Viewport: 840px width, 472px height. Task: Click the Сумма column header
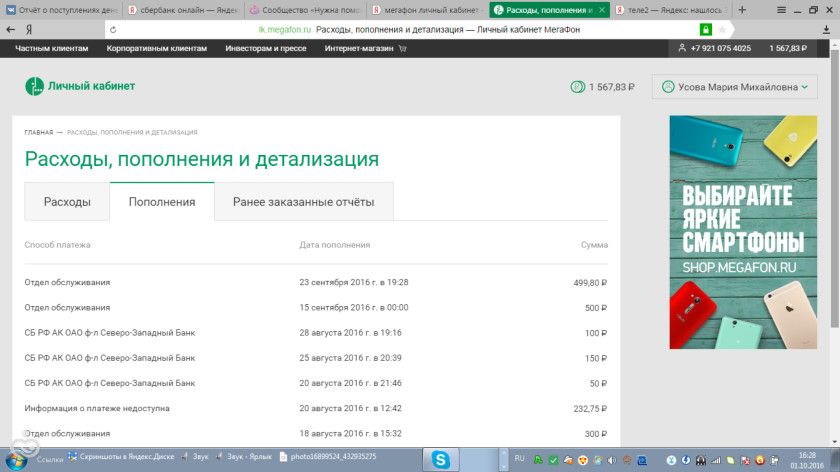click(594, 245)
